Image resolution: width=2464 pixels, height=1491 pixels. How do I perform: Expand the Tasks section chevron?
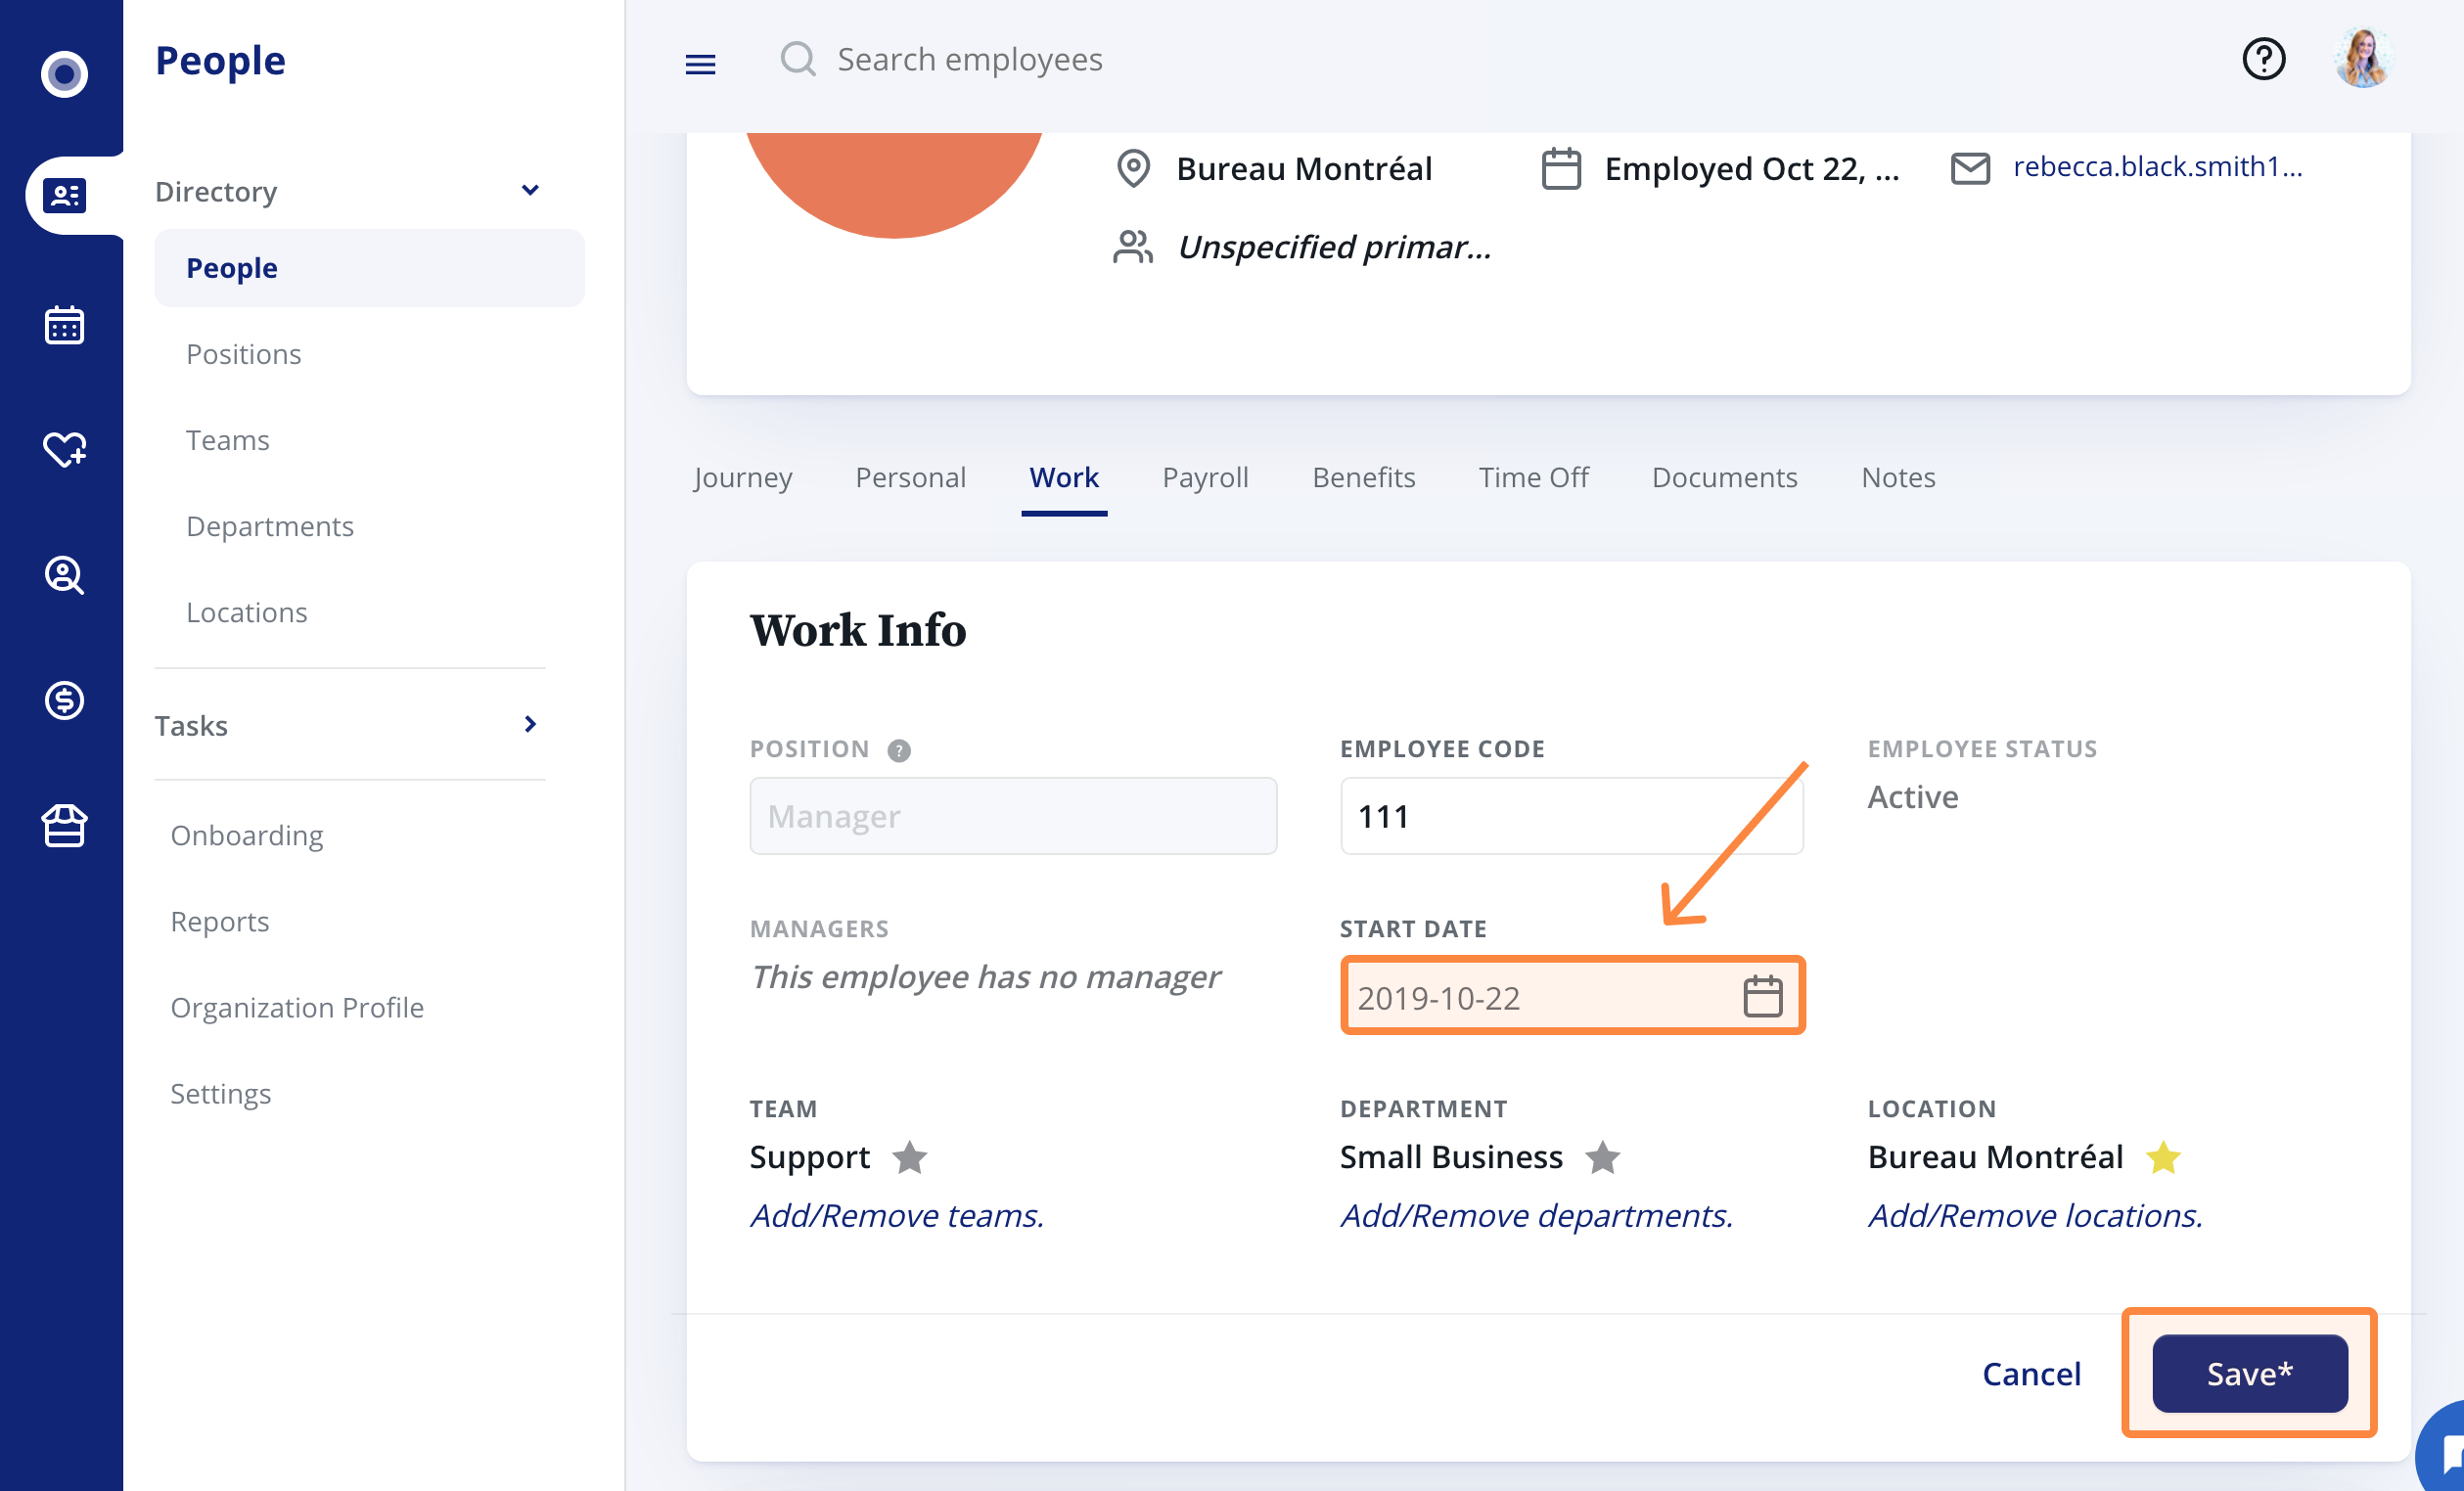tap(531, 724)
